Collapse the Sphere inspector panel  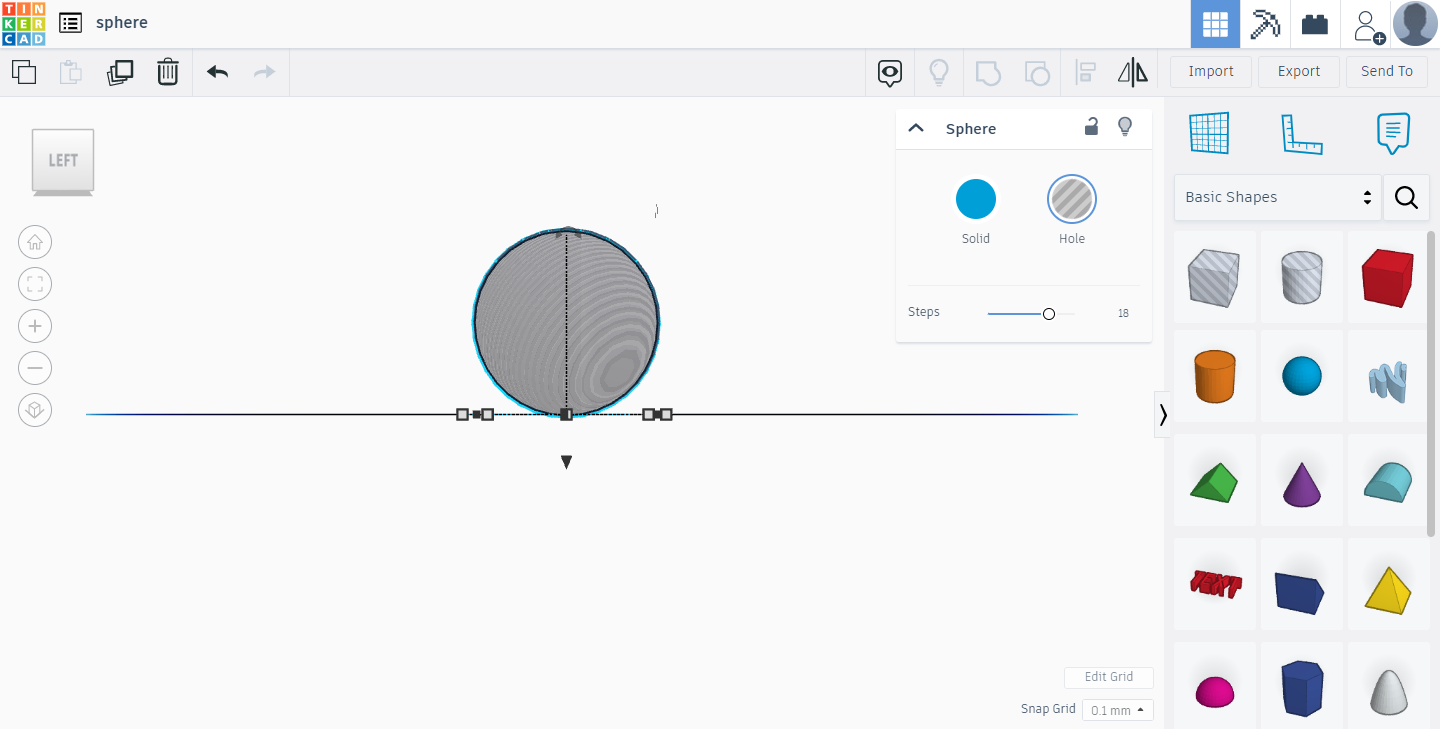[916, 128]
